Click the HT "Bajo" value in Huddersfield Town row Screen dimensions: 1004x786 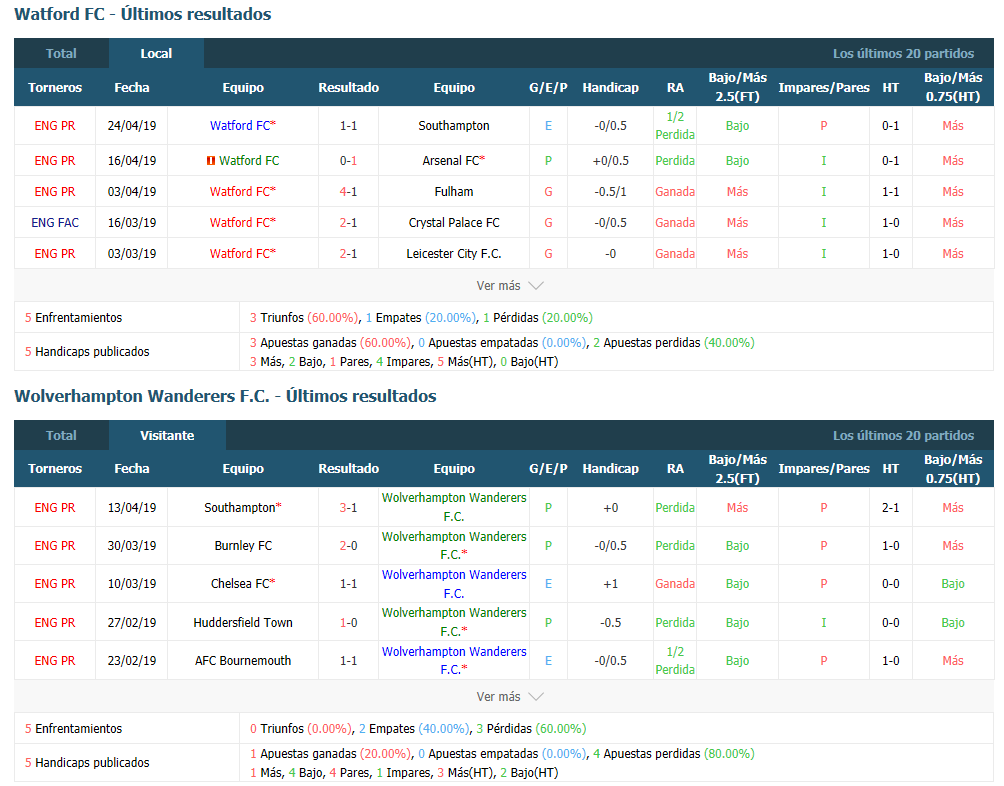point(953,622)
